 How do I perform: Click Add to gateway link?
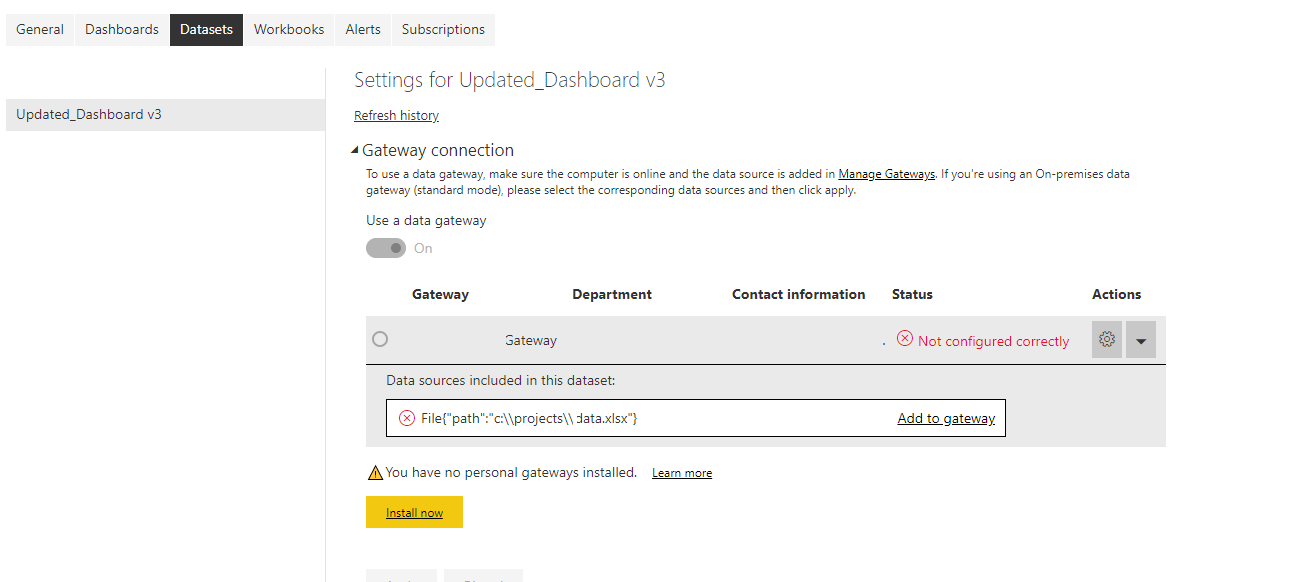click(x=946, y=418)
